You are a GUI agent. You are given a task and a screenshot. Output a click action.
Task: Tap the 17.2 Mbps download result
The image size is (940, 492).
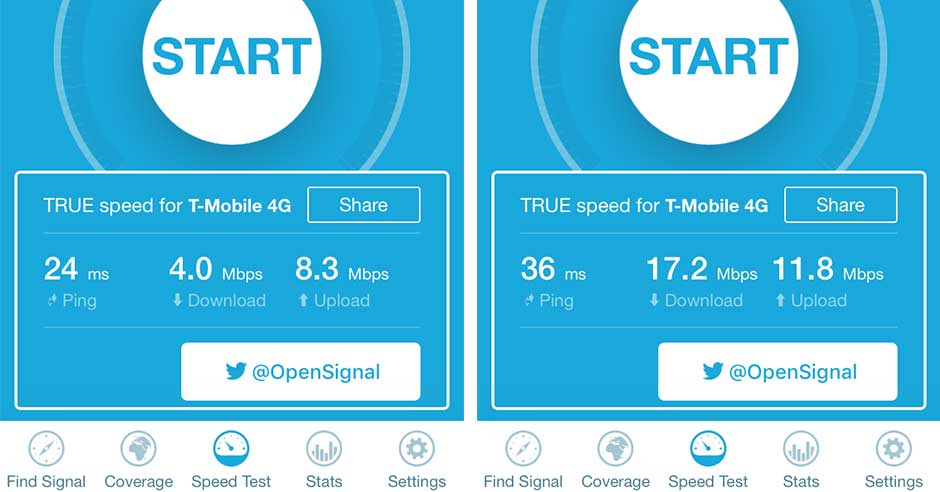702,269
